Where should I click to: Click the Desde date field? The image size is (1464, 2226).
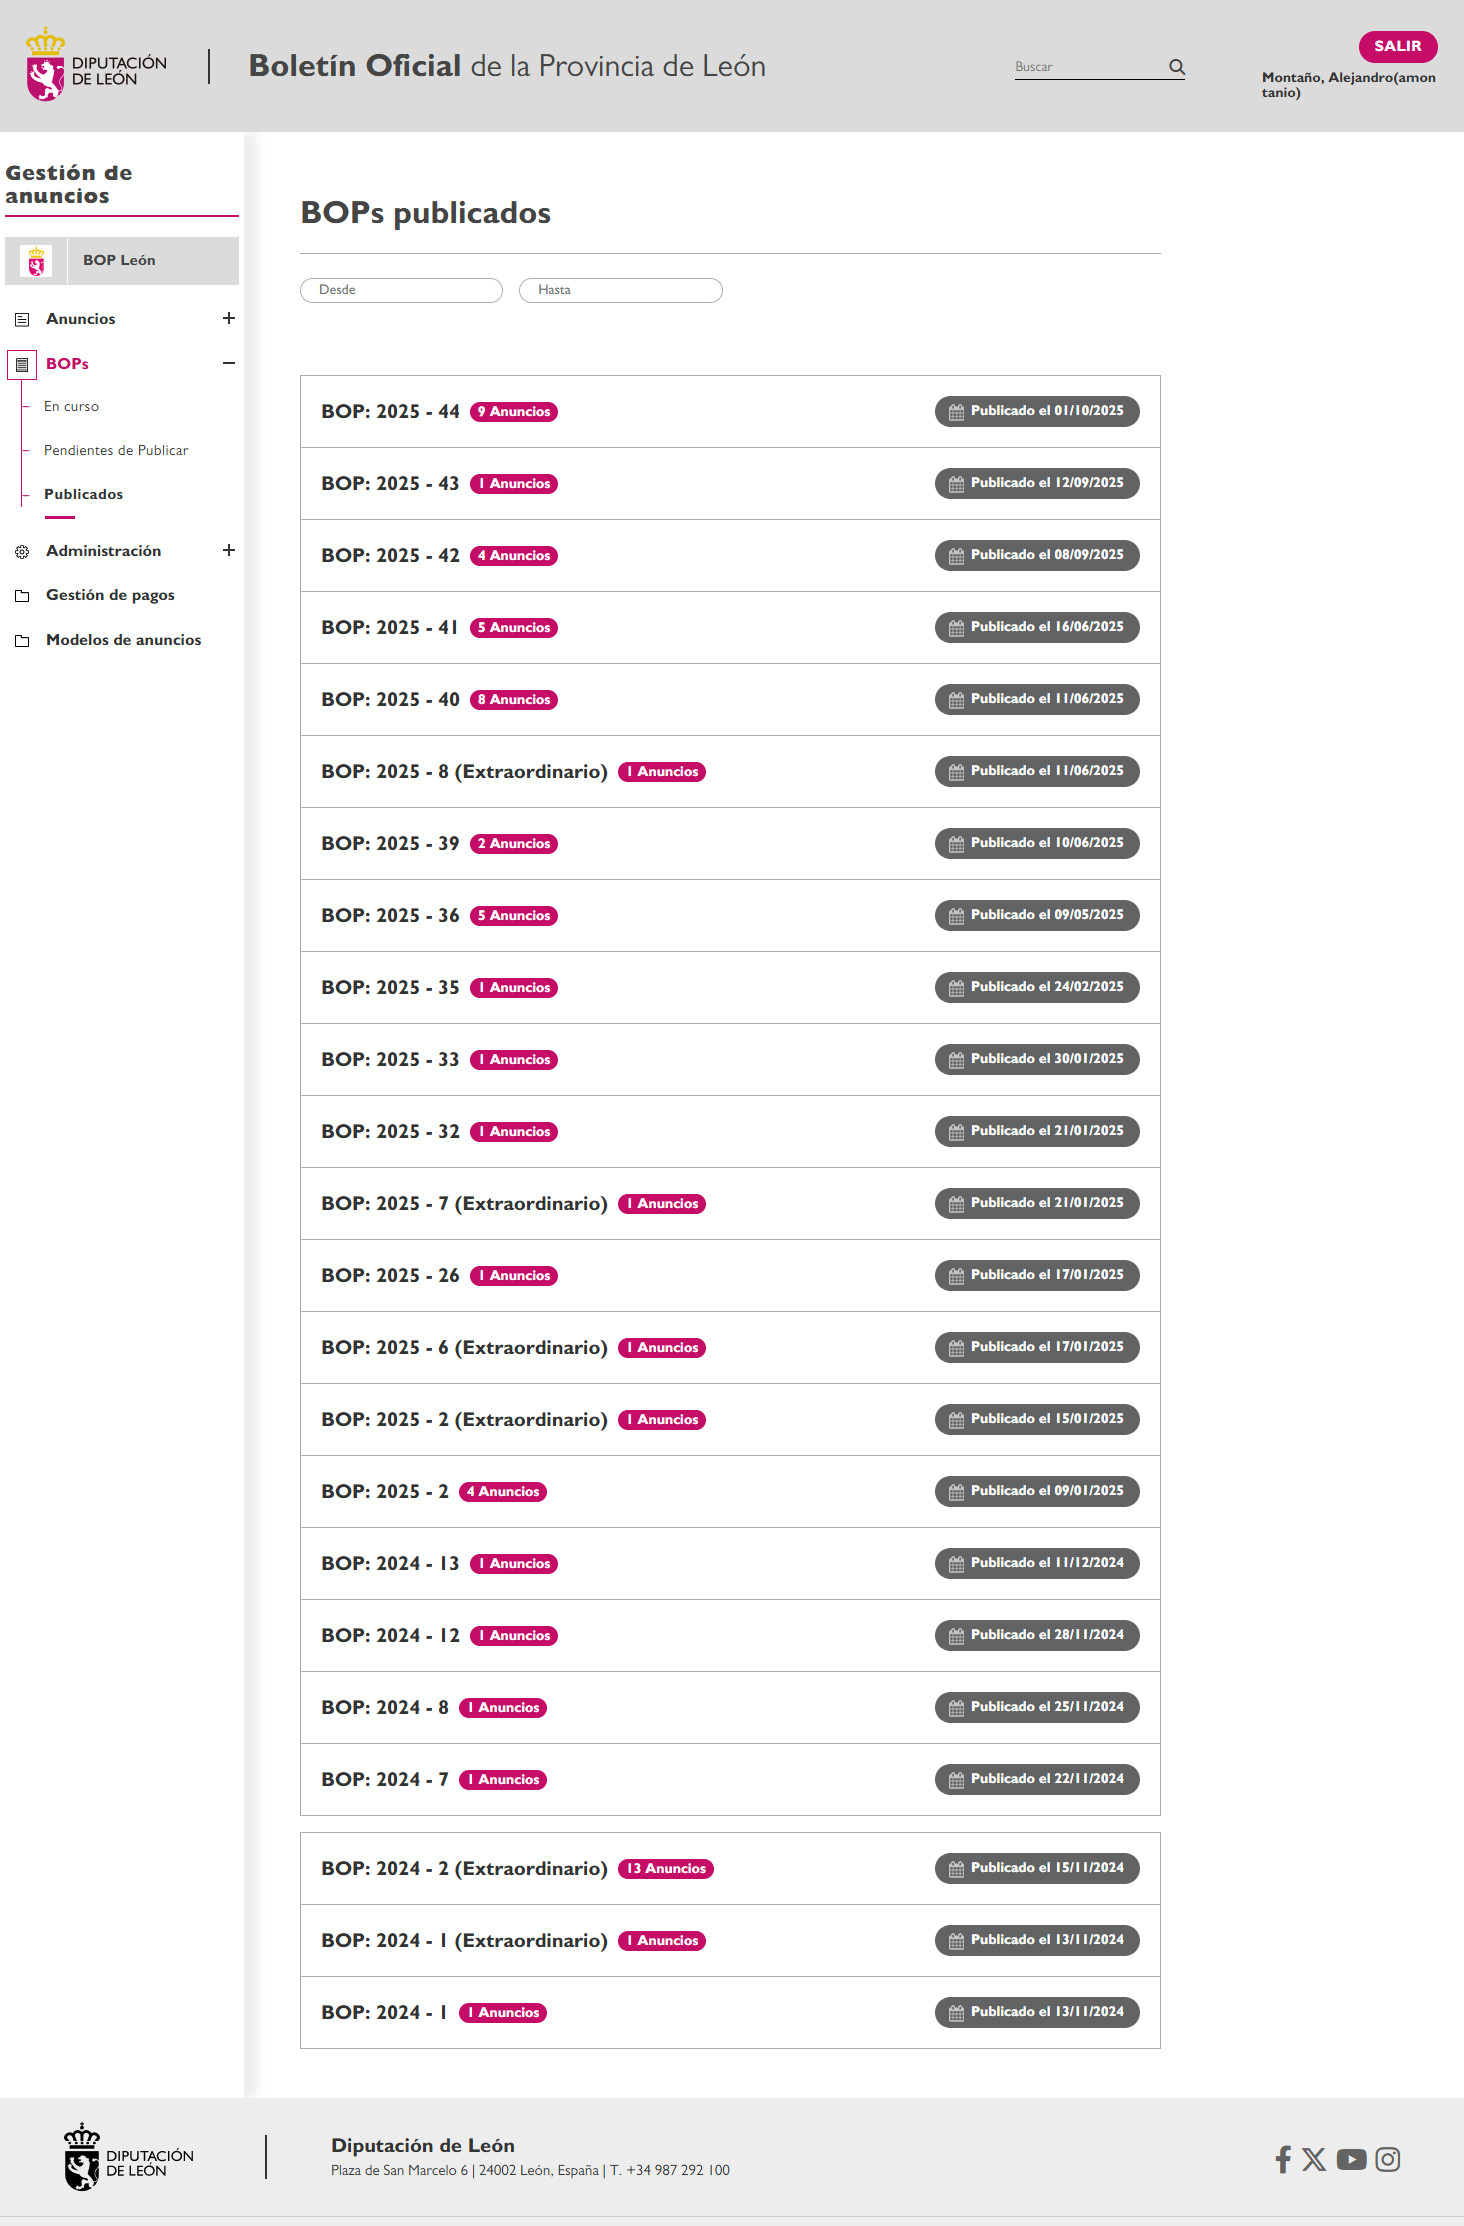click(x=401, y=290)
